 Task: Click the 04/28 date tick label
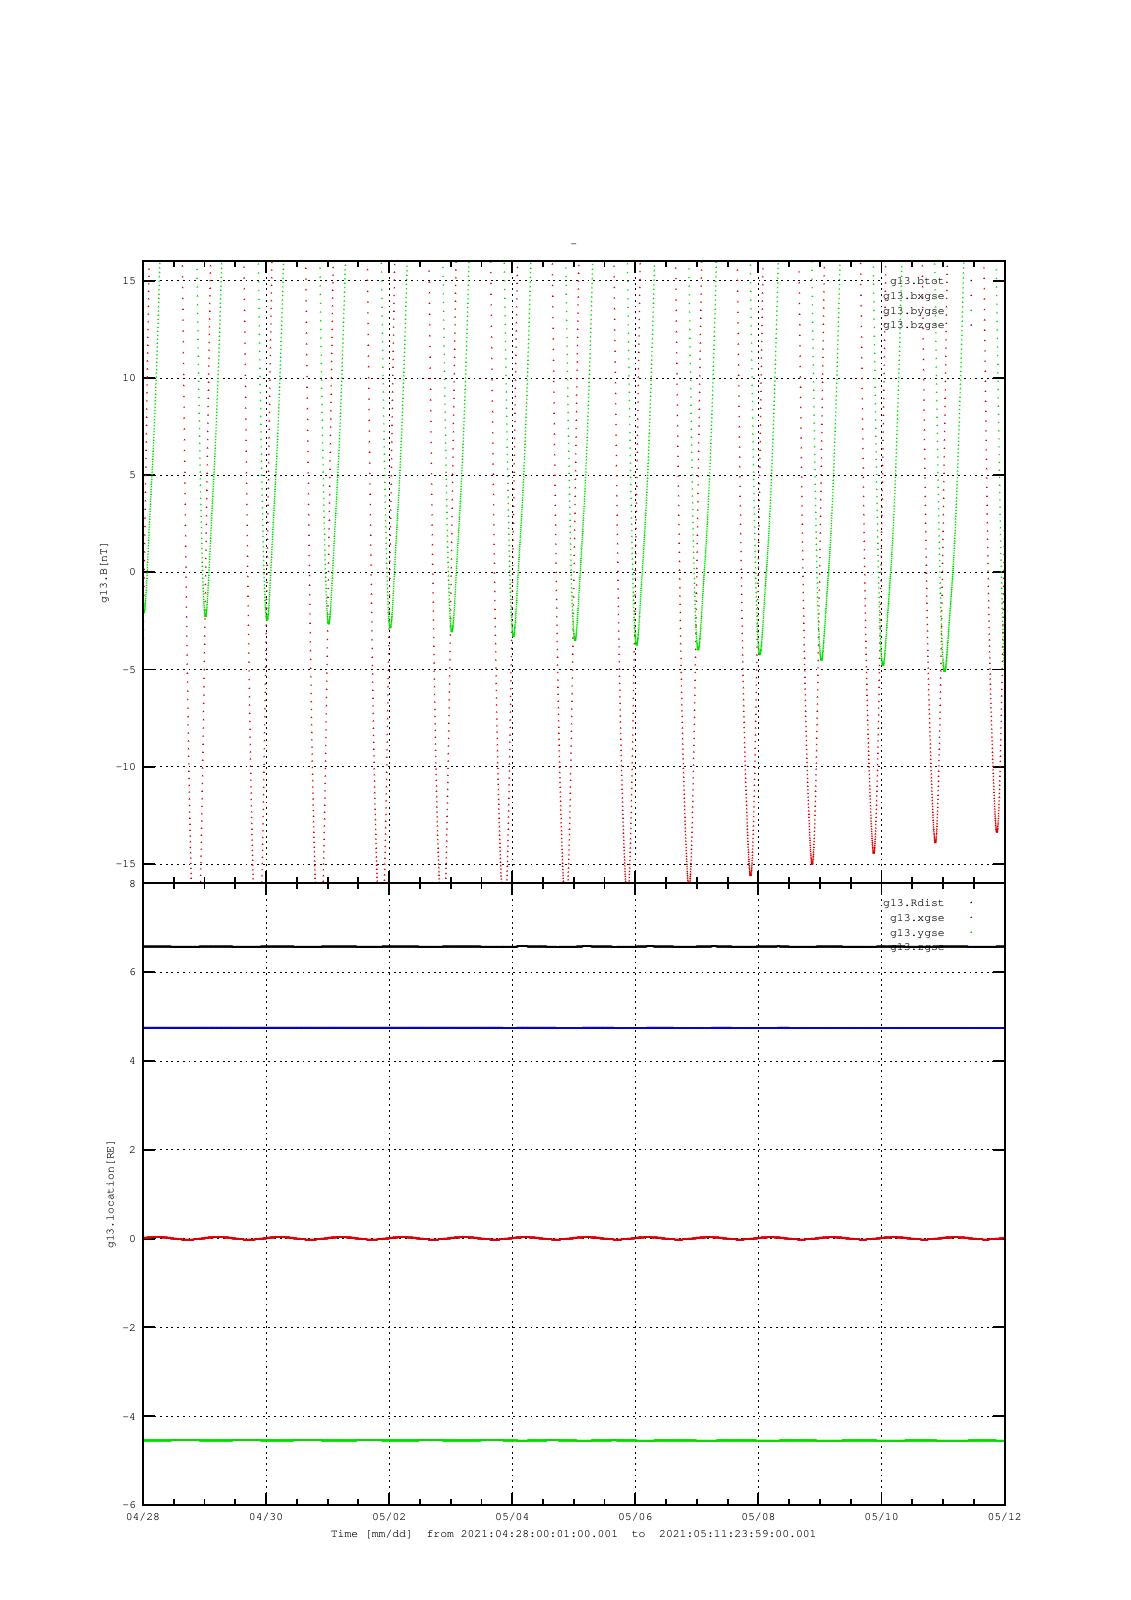[x=143, y=1517]
